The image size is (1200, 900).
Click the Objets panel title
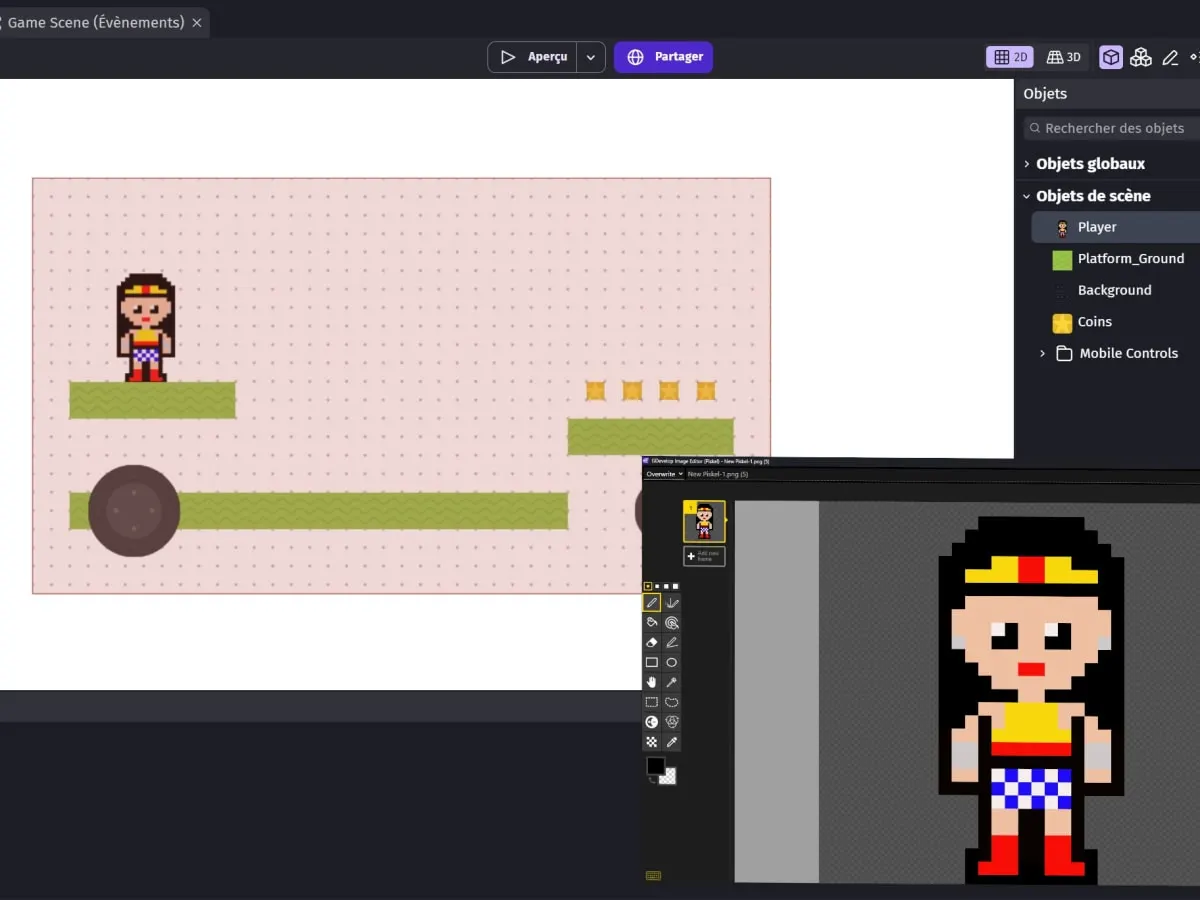coord(1045,93)
